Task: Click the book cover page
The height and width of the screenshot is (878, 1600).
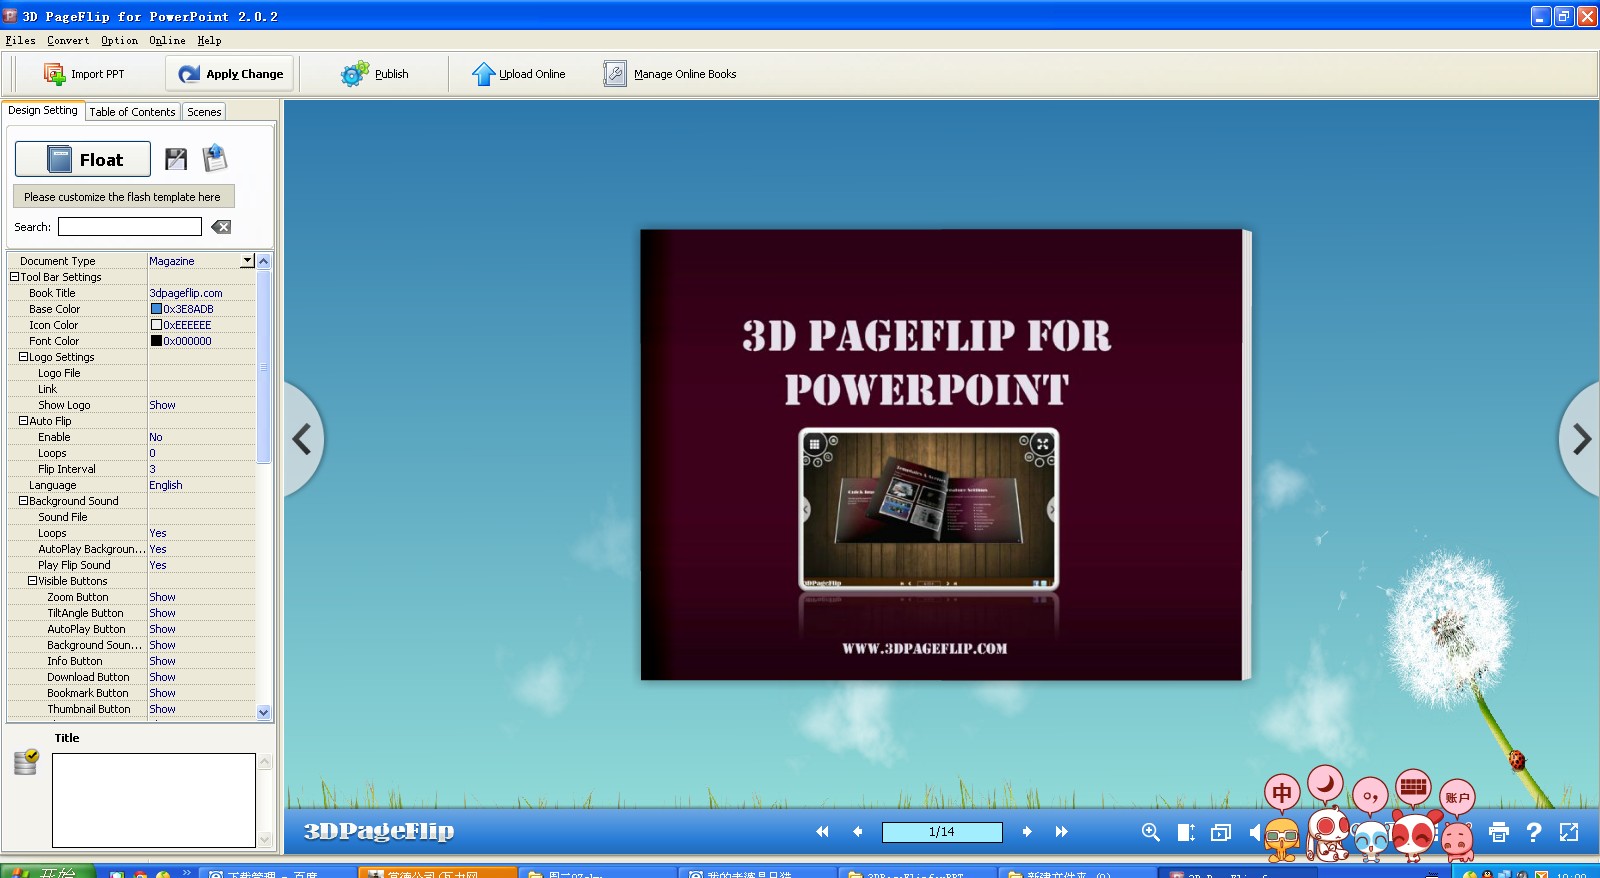Action: point(946,455)
